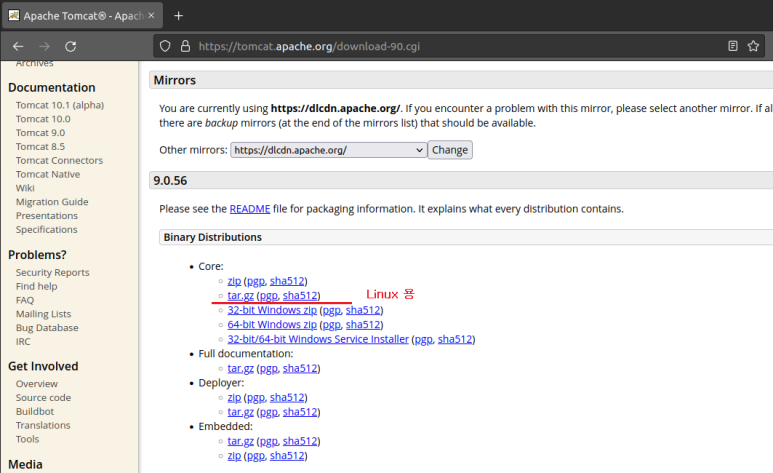Open sha512 checksum for Core zip

pos(287,281)
